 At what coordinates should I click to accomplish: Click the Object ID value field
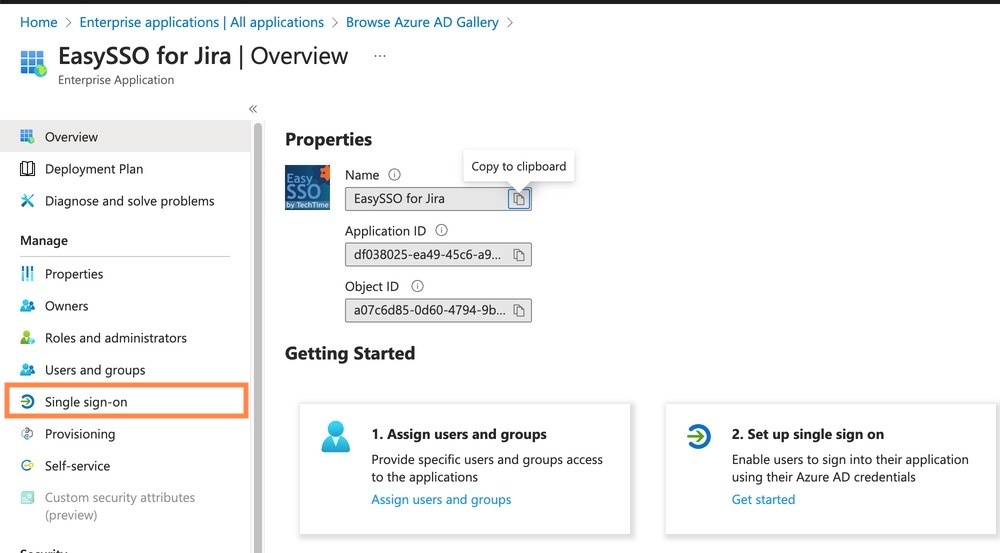coord(438,311)
